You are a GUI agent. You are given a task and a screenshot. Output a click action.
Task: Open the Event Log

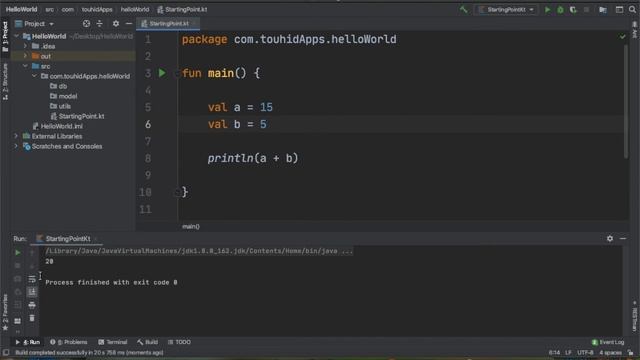click(x=608, y=342)
